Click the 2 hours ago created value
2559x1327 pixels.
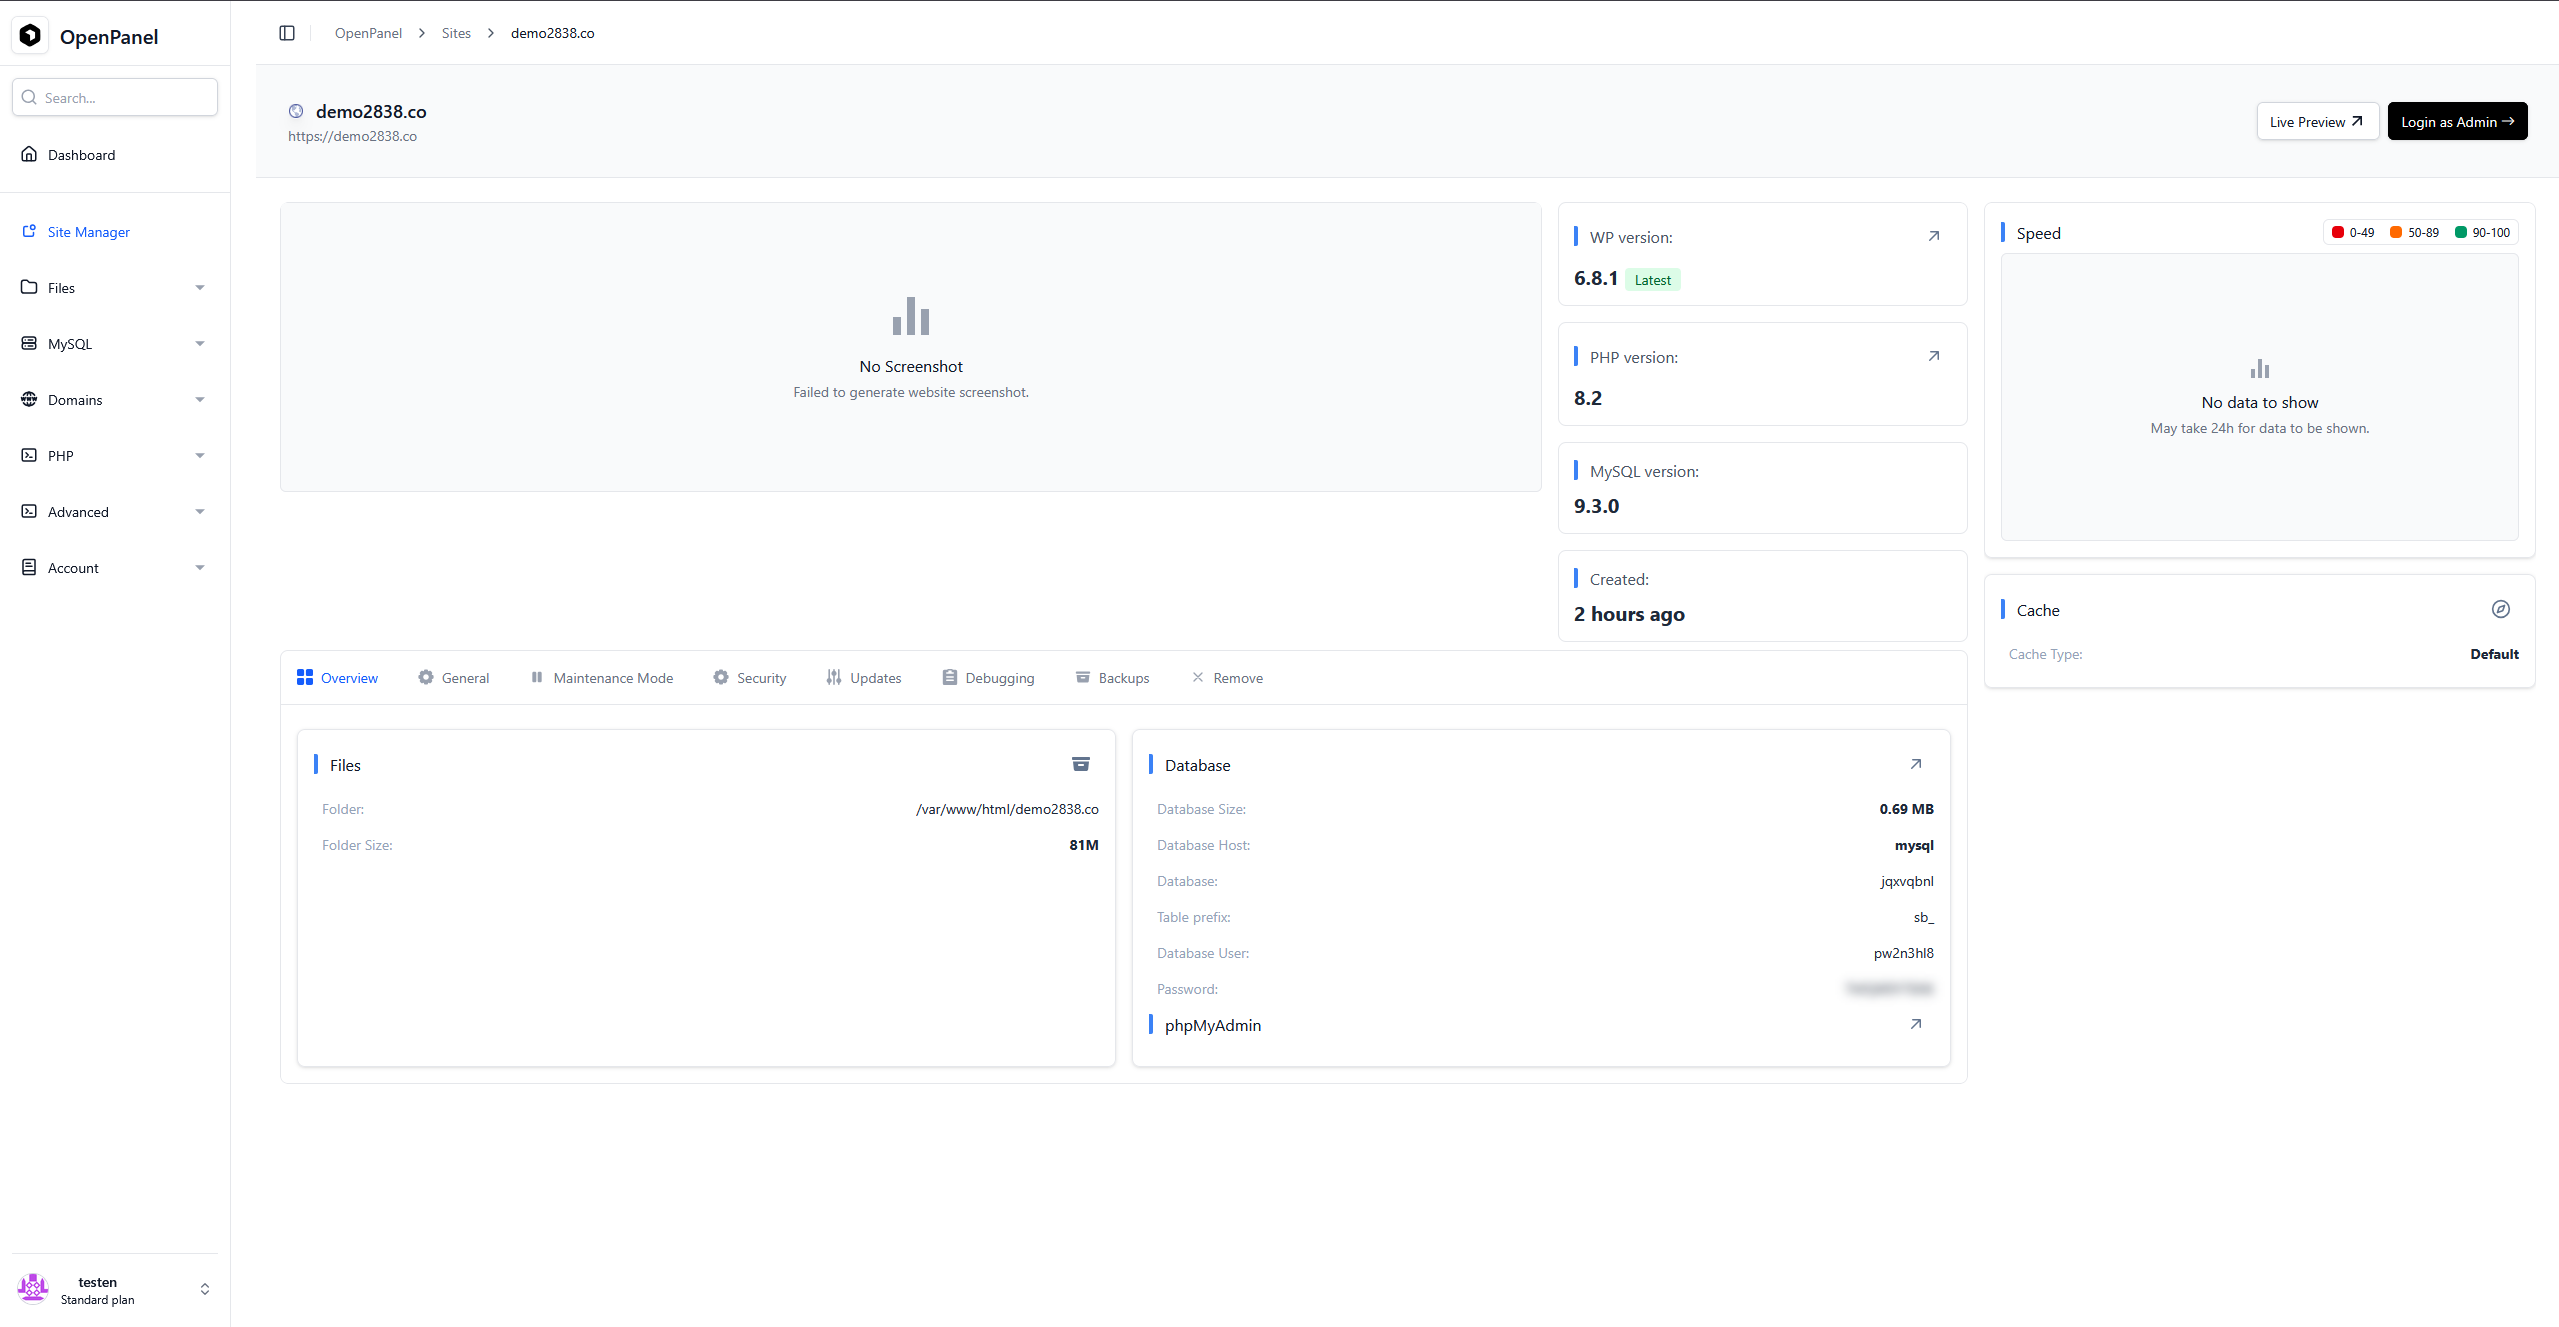coord(1629,614)
